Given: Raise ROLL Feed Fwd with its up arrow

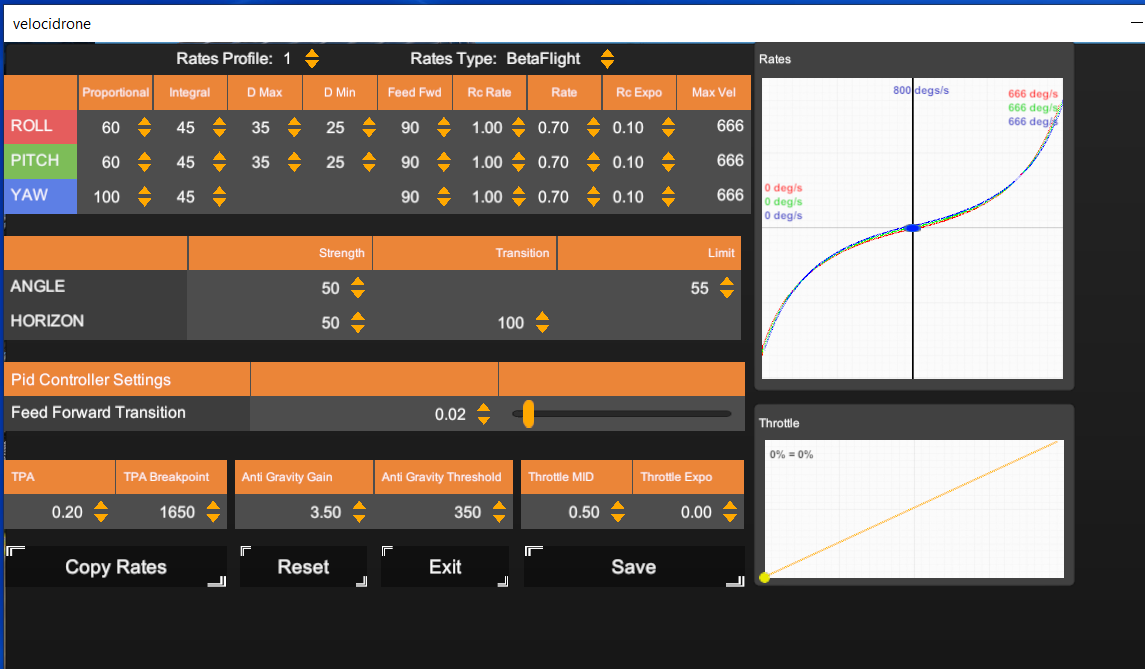Looking at the screenshot, I should tap(443, 121).
